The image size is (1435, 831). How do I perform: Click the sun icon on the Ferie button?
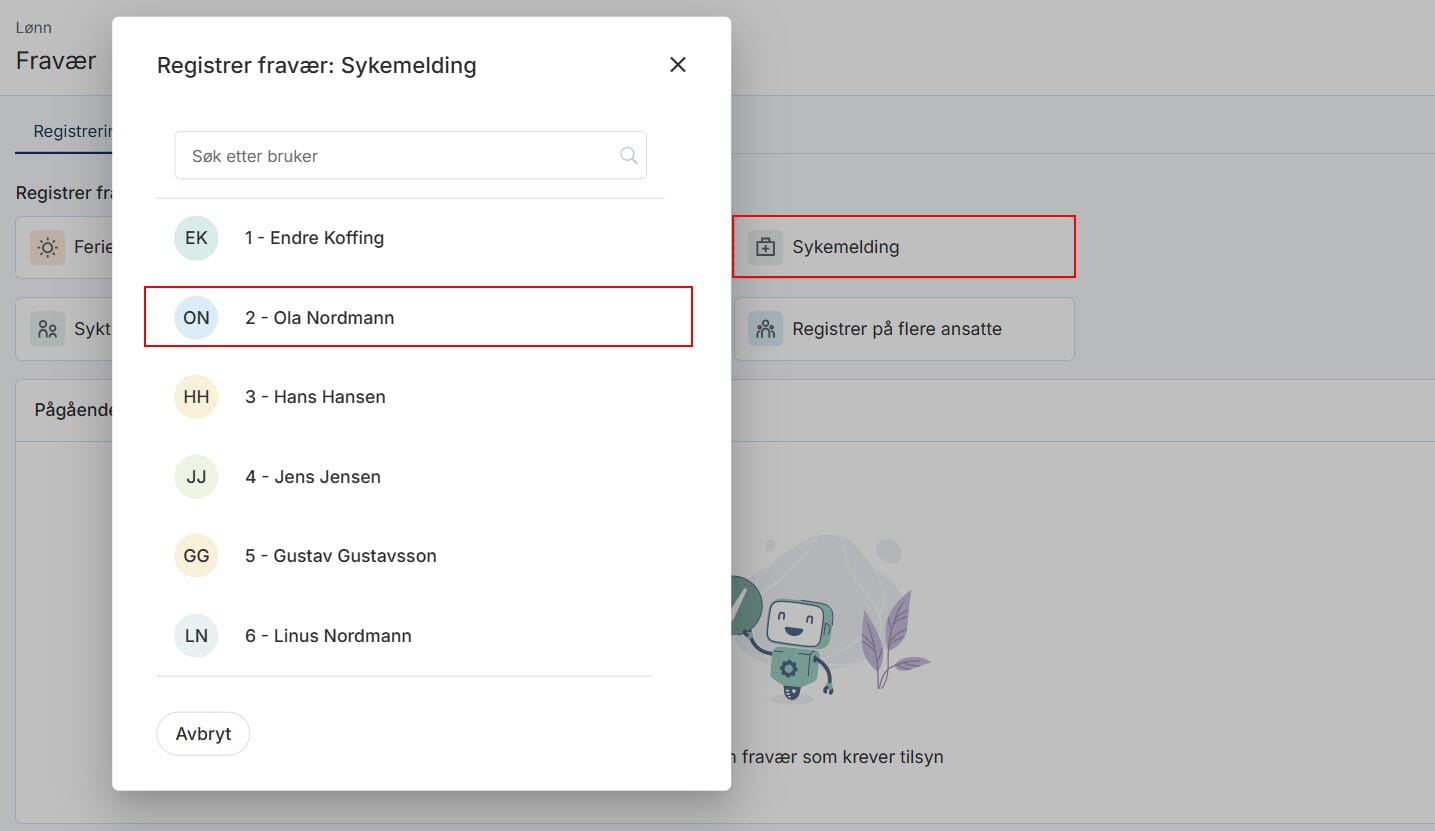click(x=47, y=247)
